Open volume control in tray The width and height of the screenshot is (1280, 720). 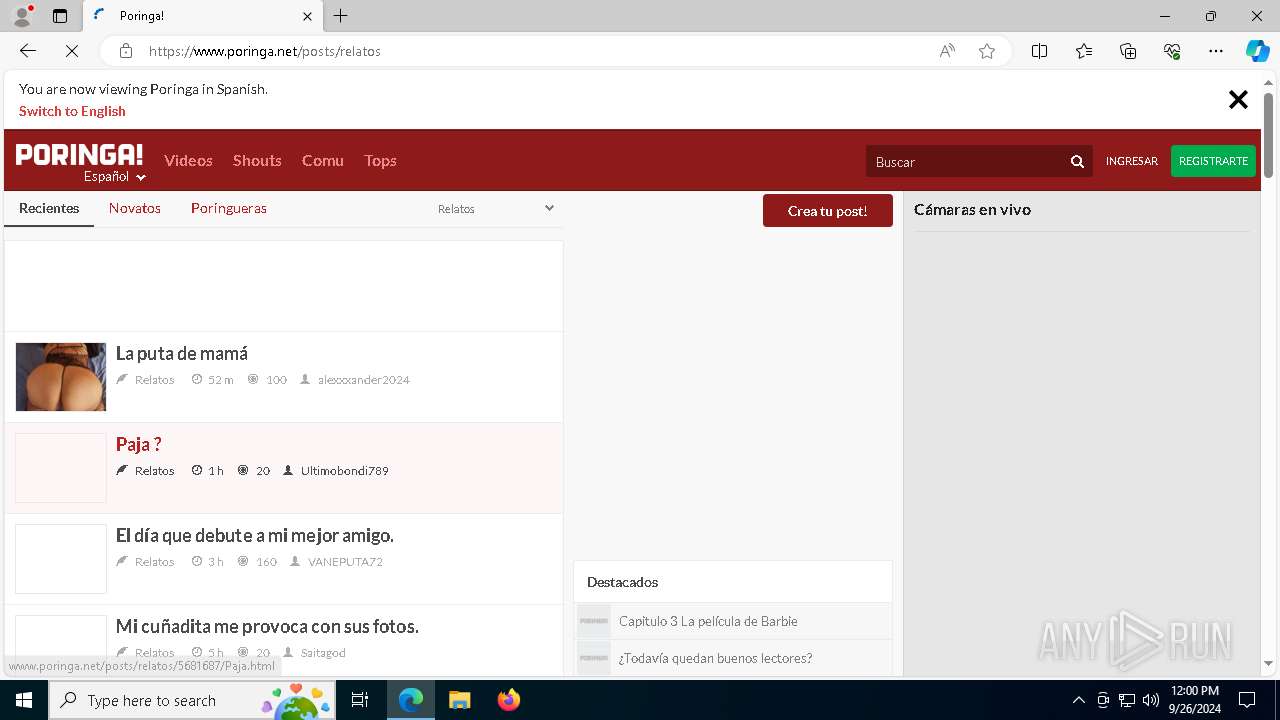pyautogui.click(x=1151, y=700)
